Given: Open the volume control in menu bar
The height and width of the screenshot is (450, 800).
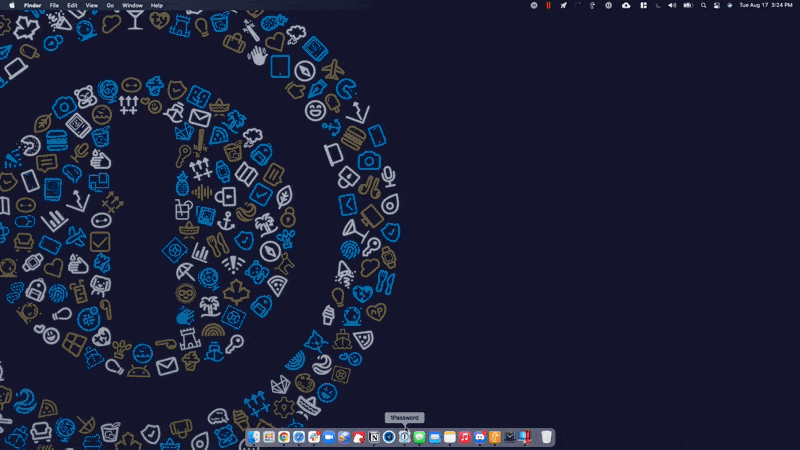Looking at the screenshot, I should pyautogui.click(x=672, y=5).
